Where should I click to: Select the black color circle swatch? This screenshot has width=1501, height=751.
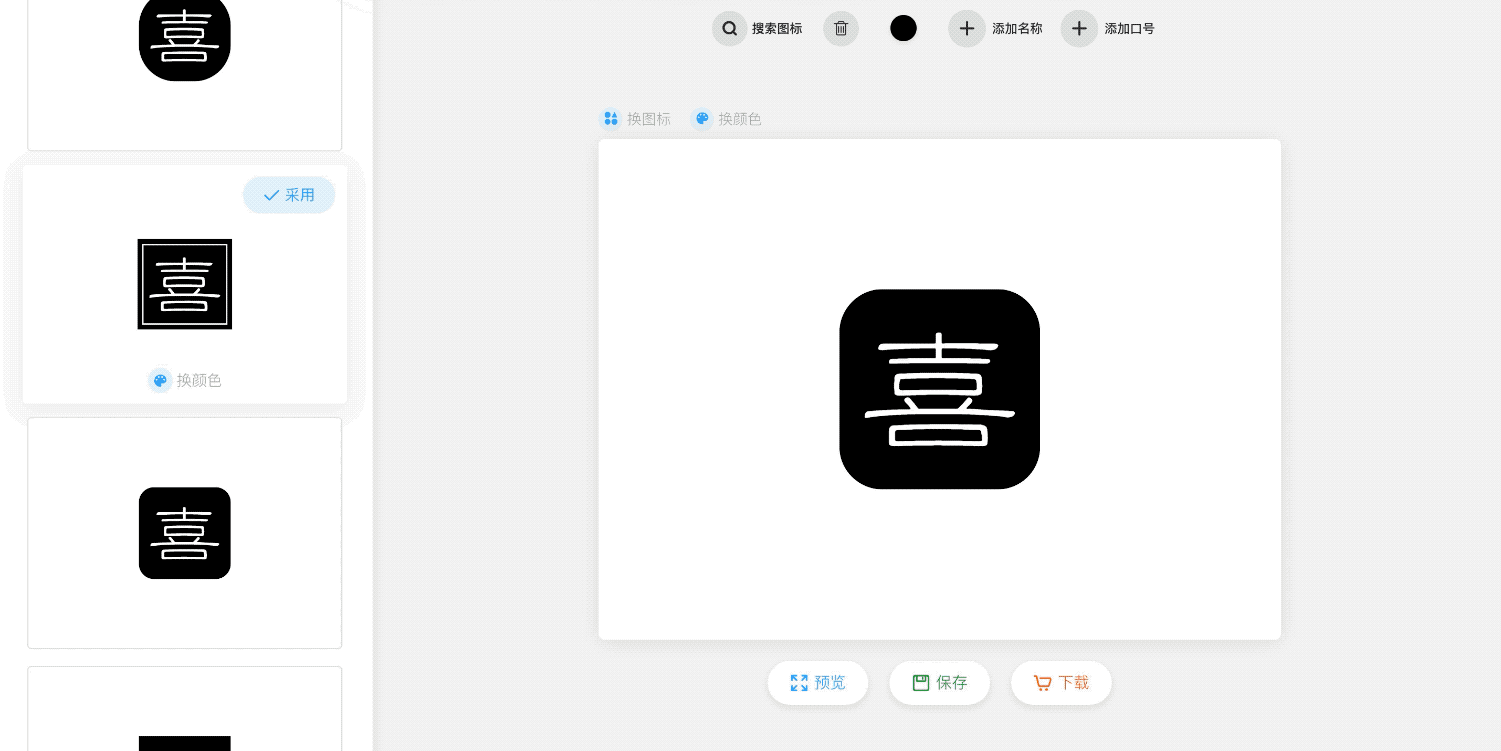903,28
